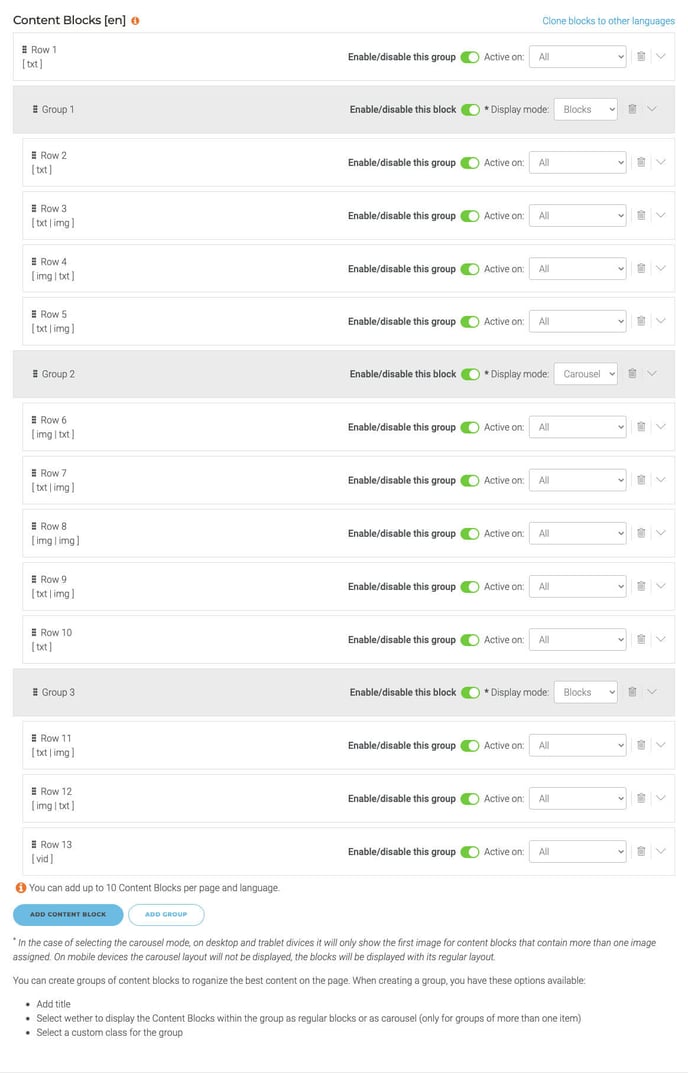This screenshot has height=1073, width=688.
Task: Turn off the Row 10 group toggle
Action: 470,639
